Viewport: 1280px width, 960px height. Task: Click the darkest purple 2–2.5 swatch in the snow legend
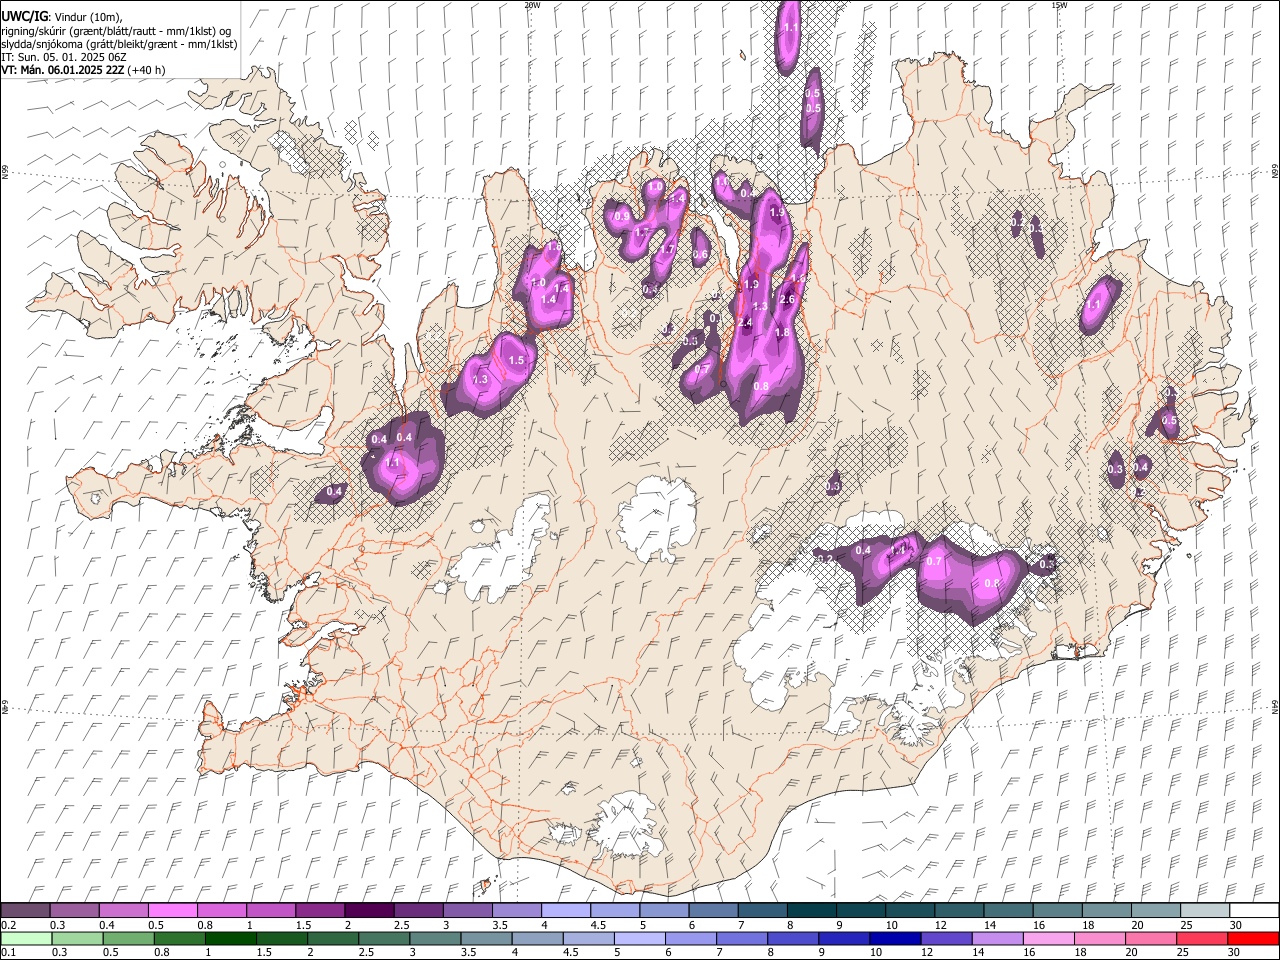[x=368, y=911]
